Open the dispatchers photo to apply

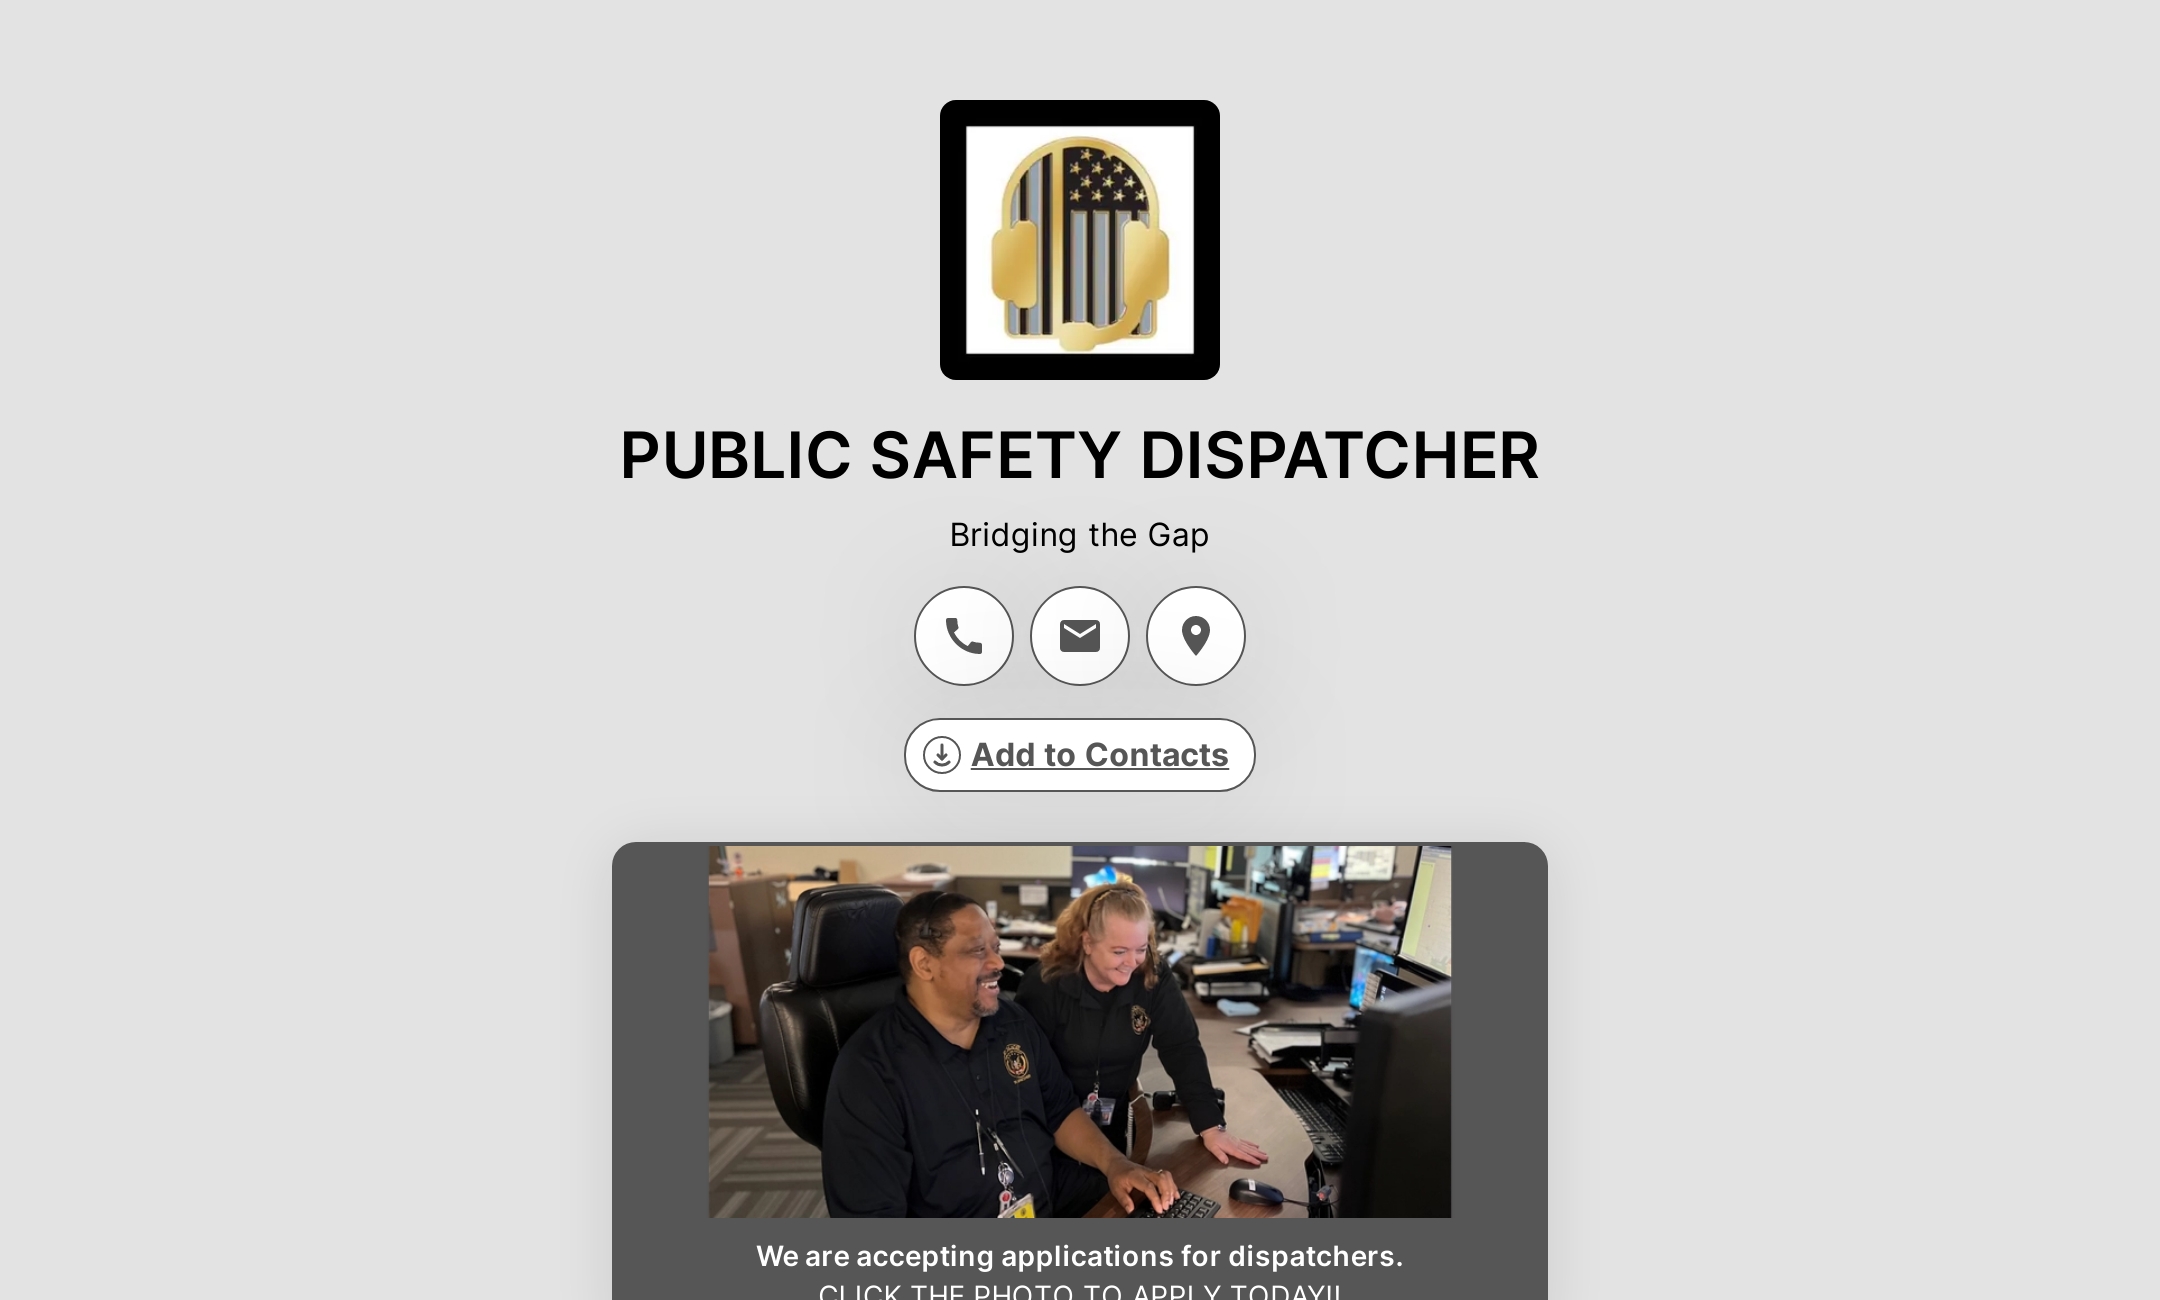(1080, 1032)
